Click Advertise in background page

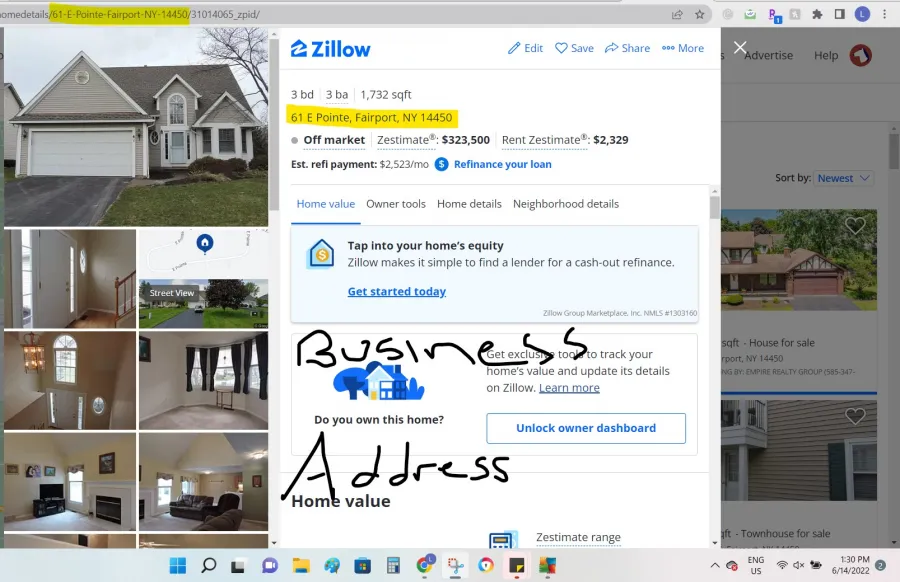(769, 56)
